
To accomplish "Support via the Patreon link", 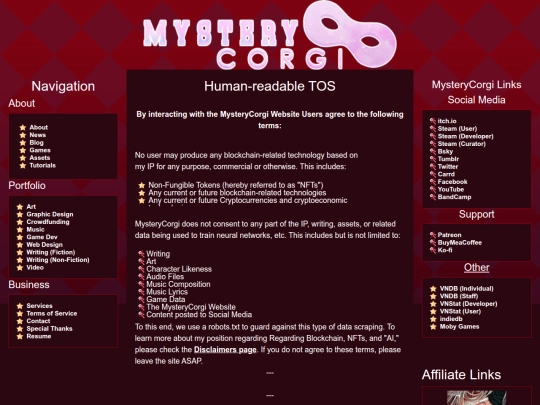I will [x=449, y=235].
